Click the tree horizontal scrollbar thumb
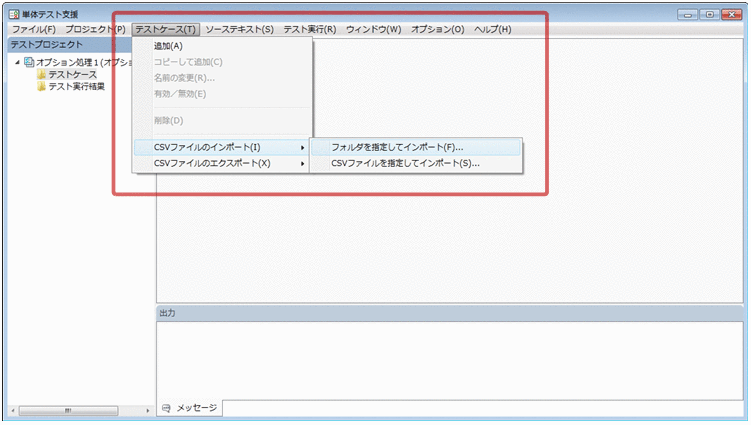This screenshot has width=751, height=425. coord(68,411)
